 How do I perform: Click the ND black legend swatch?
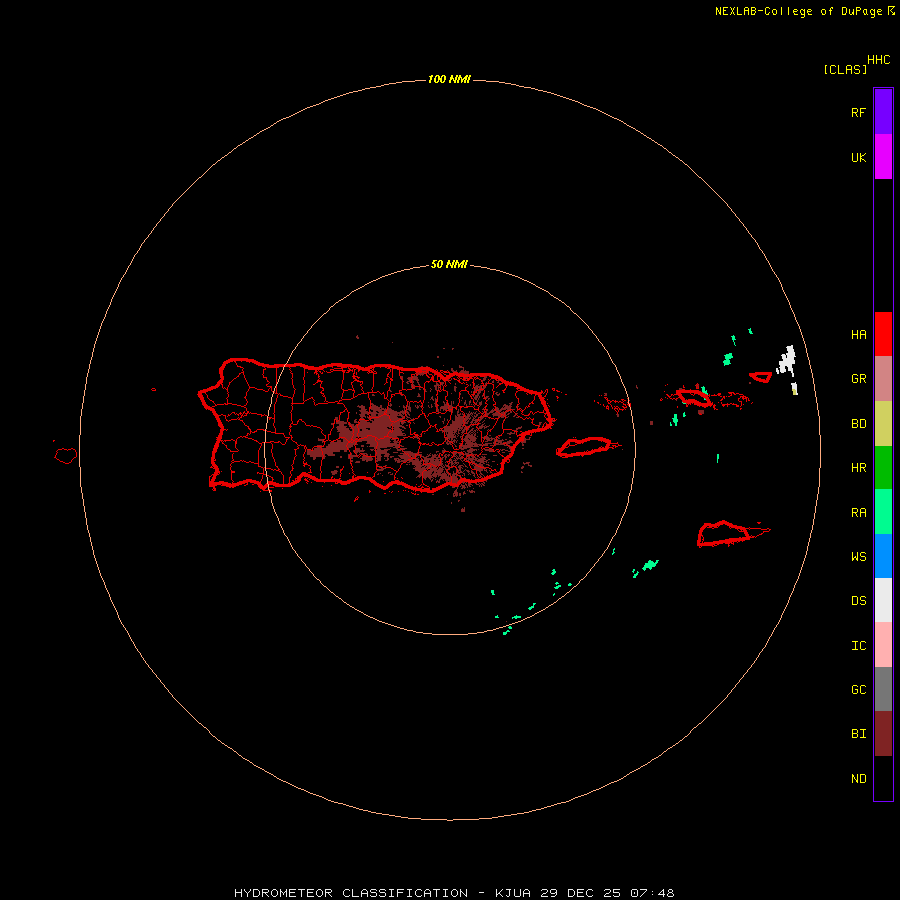[883, 778]
